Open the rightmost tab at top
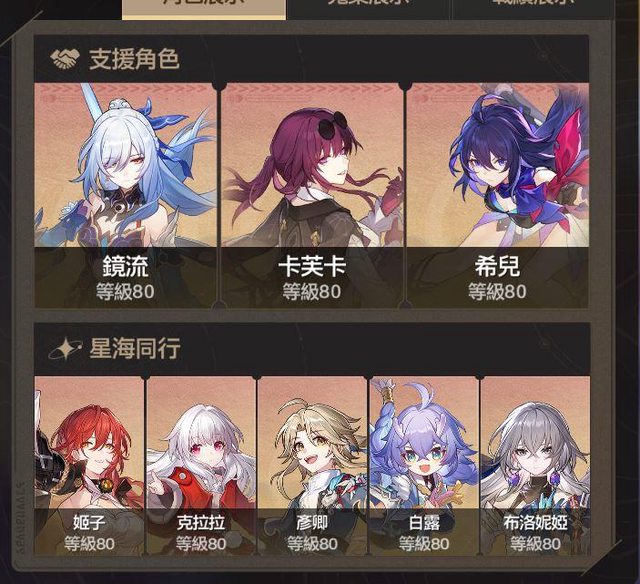 click(533, 9)
